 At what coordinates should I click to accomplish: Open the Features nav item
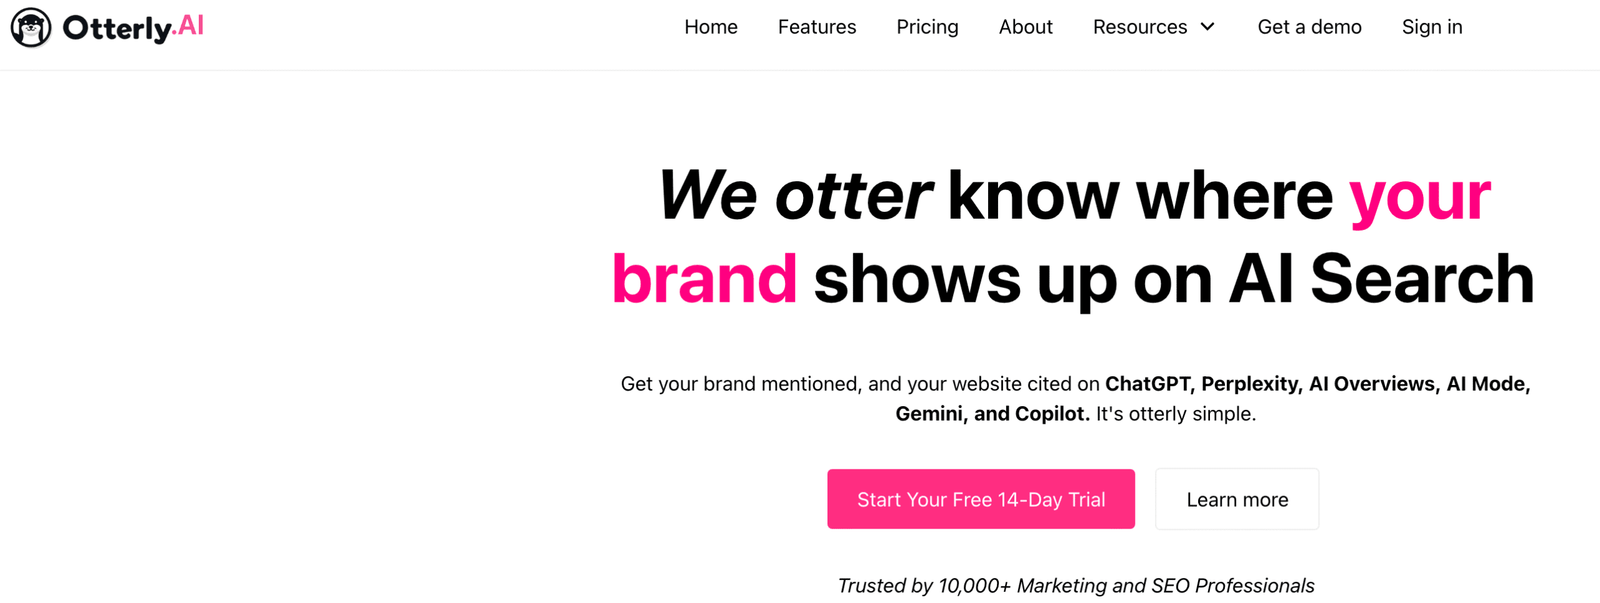[817, 27]
